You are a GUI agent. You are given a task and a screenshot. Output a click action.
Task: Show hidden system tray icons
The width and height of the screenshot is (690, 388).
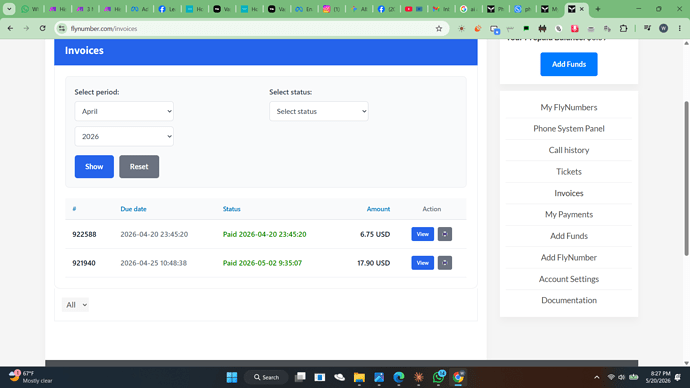coord(597,377)
